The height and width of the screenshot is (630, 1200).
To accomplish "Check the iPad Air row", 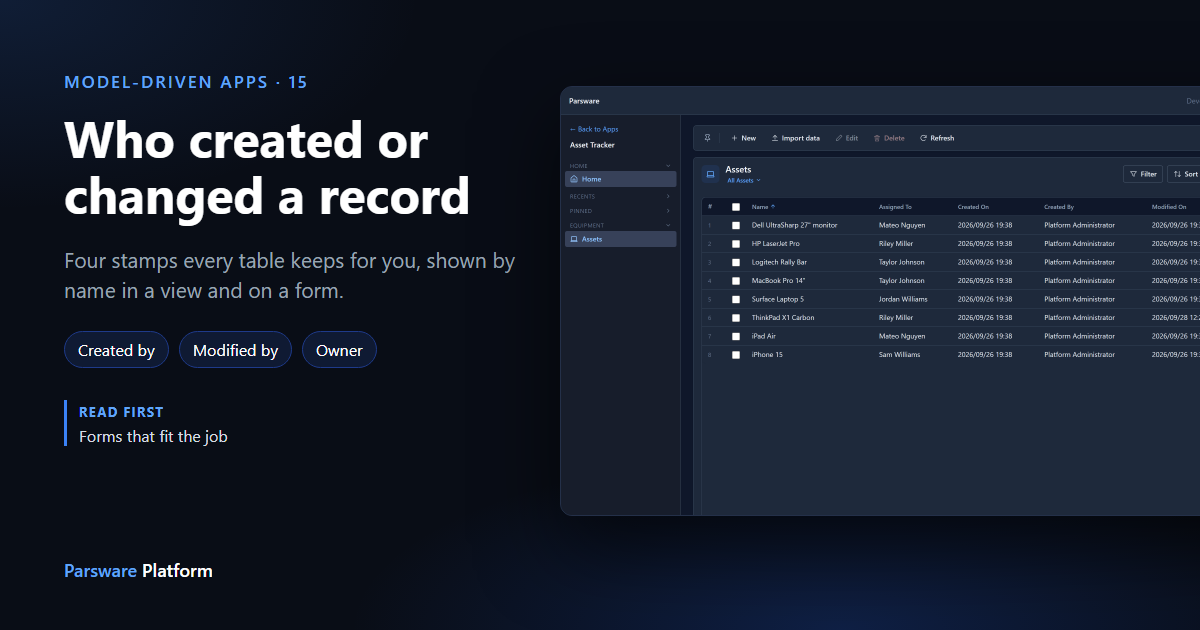I will (736, 336).
